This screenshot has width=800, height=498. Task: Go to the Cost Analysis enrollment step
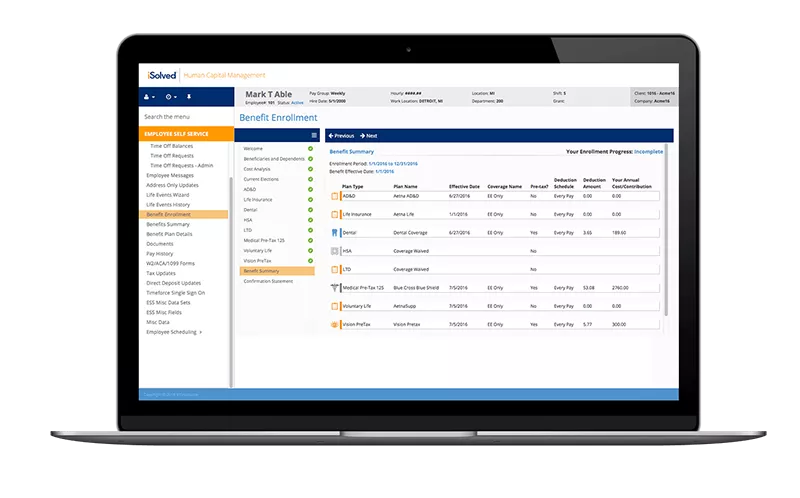click(257, 169)
